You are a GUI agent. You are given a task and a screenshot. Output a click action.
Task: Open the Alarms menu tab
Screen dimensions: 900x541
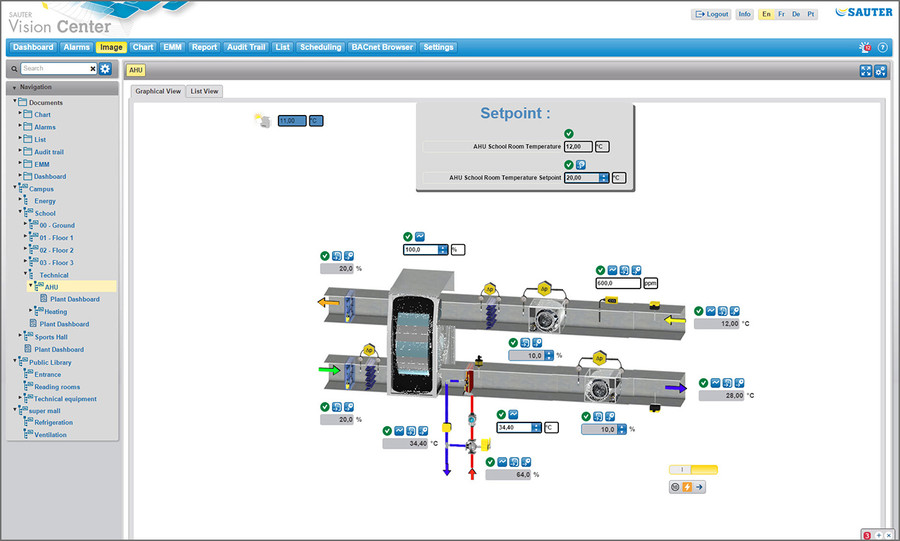tap(76, 47)
